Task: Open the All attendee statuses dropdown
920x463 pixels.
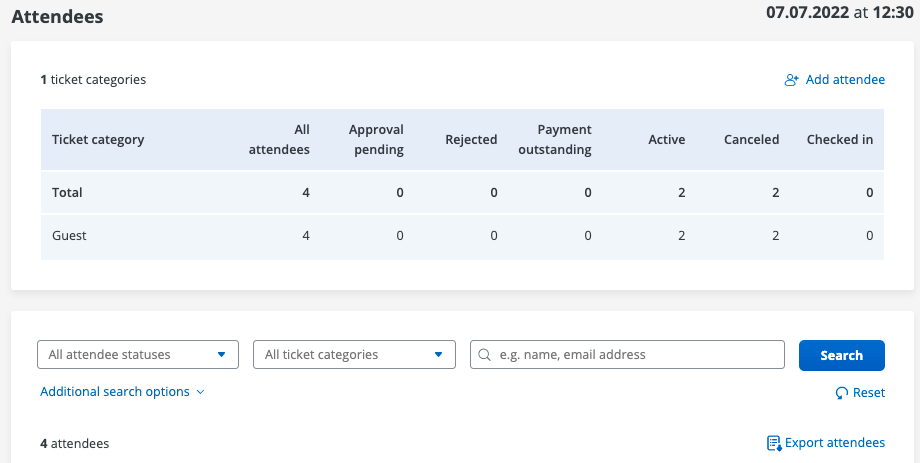Action: coord(138,355)
